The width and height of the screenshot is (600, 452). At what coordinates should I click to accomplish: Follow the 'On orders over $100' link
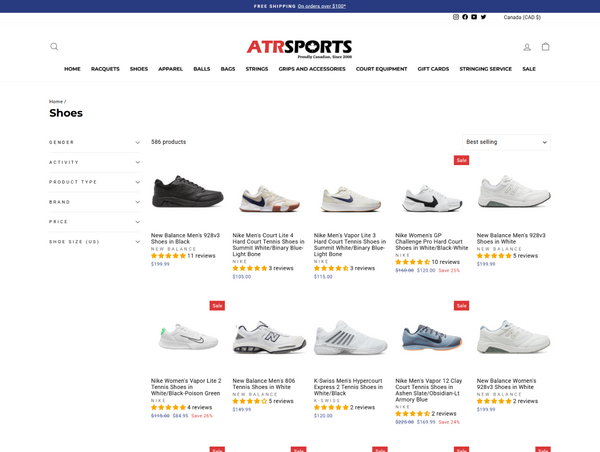click(322, 6)
